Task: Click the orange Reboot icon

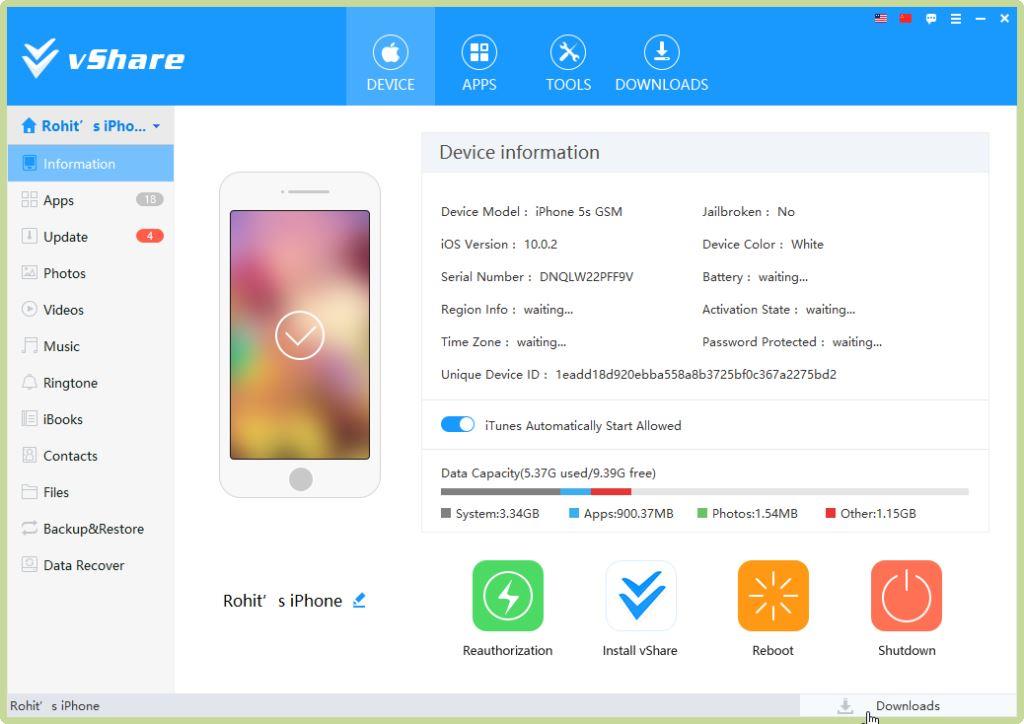Action: [x=773, y=595]
